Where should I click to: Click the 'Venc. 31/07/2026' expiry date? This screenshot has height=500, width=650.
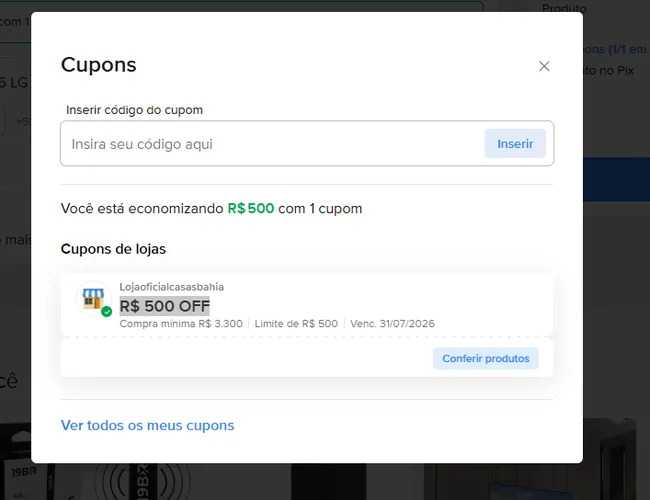click(x=392, y=323)
